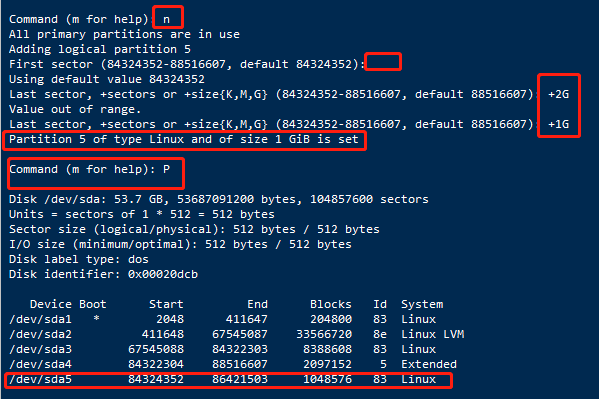Click the '1048576' blocks value
Viewport: 599px width, 399px height.
327,380
